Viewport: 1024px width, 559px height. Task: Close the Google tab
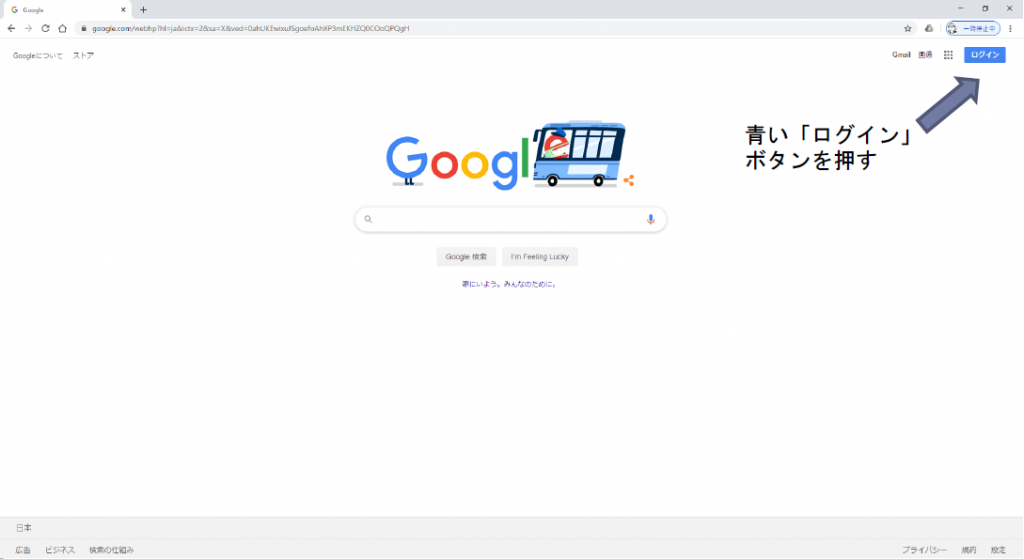[x=123, y=10]
